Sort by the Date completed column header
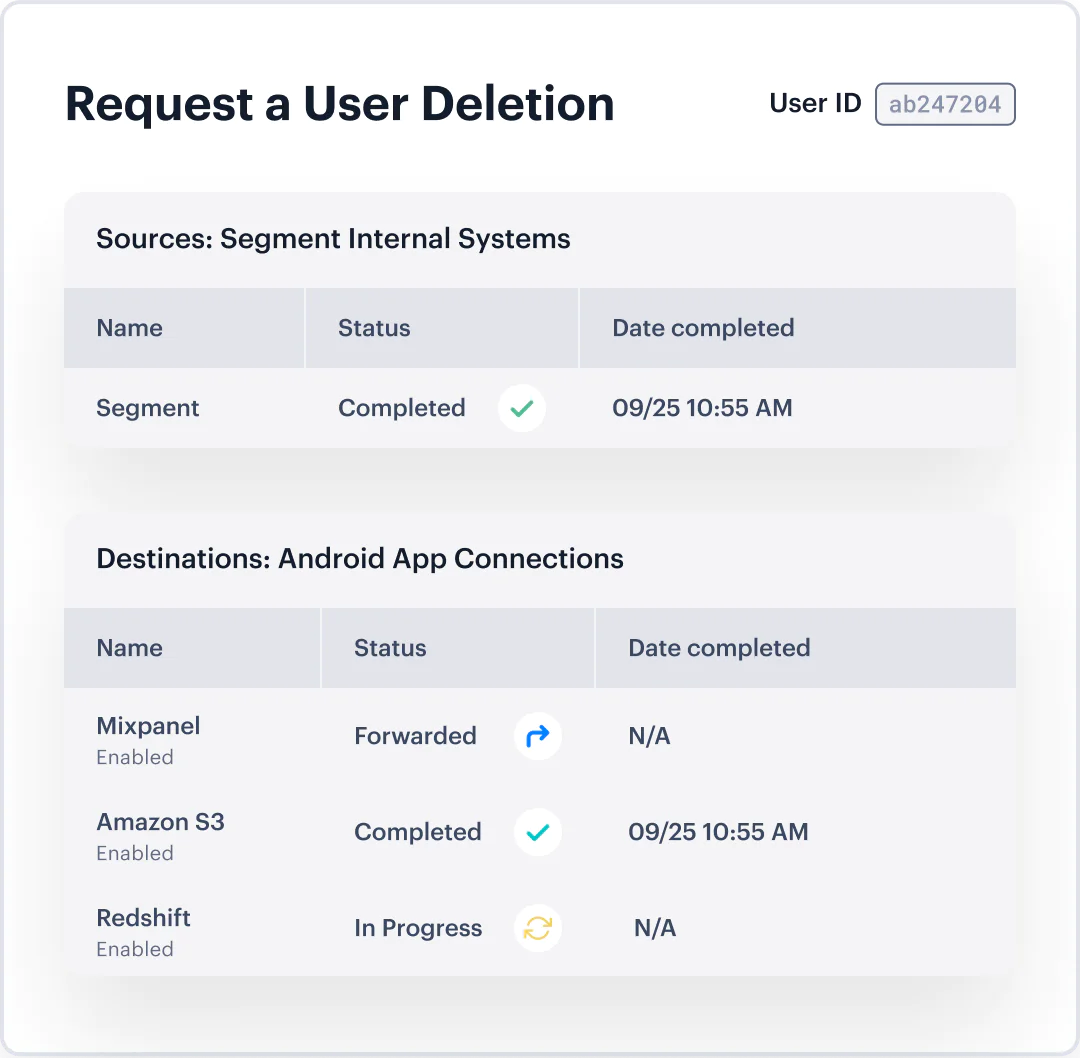This screenshot has width=1080, height=1058. pos(703,328)
